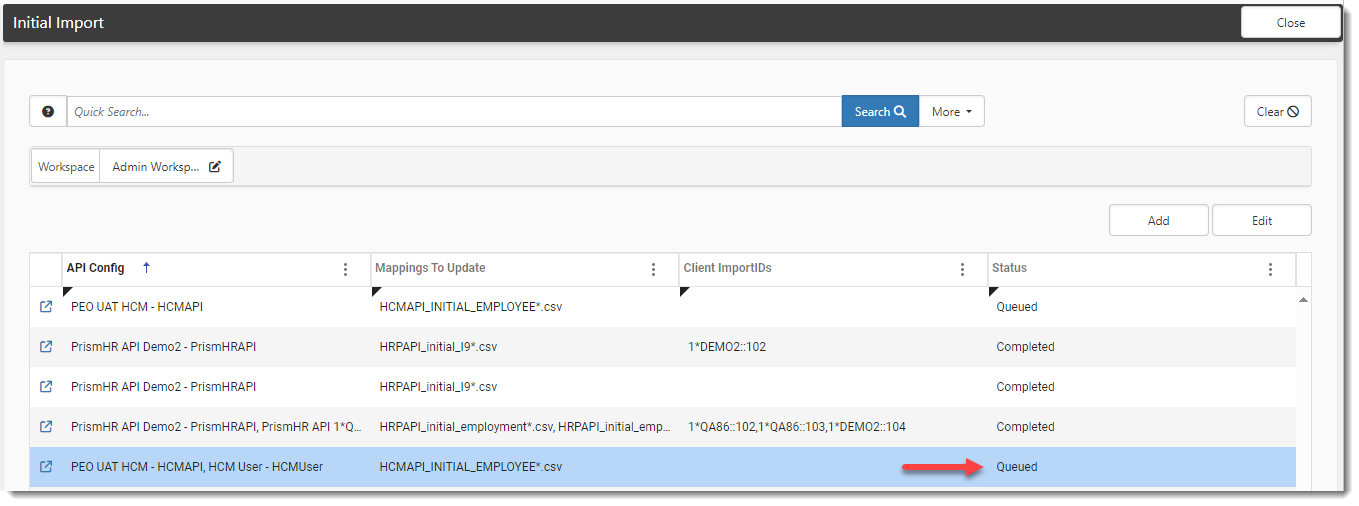
Task: Edit the Admin Workspace with pencil icon
Action: (215, 167)
